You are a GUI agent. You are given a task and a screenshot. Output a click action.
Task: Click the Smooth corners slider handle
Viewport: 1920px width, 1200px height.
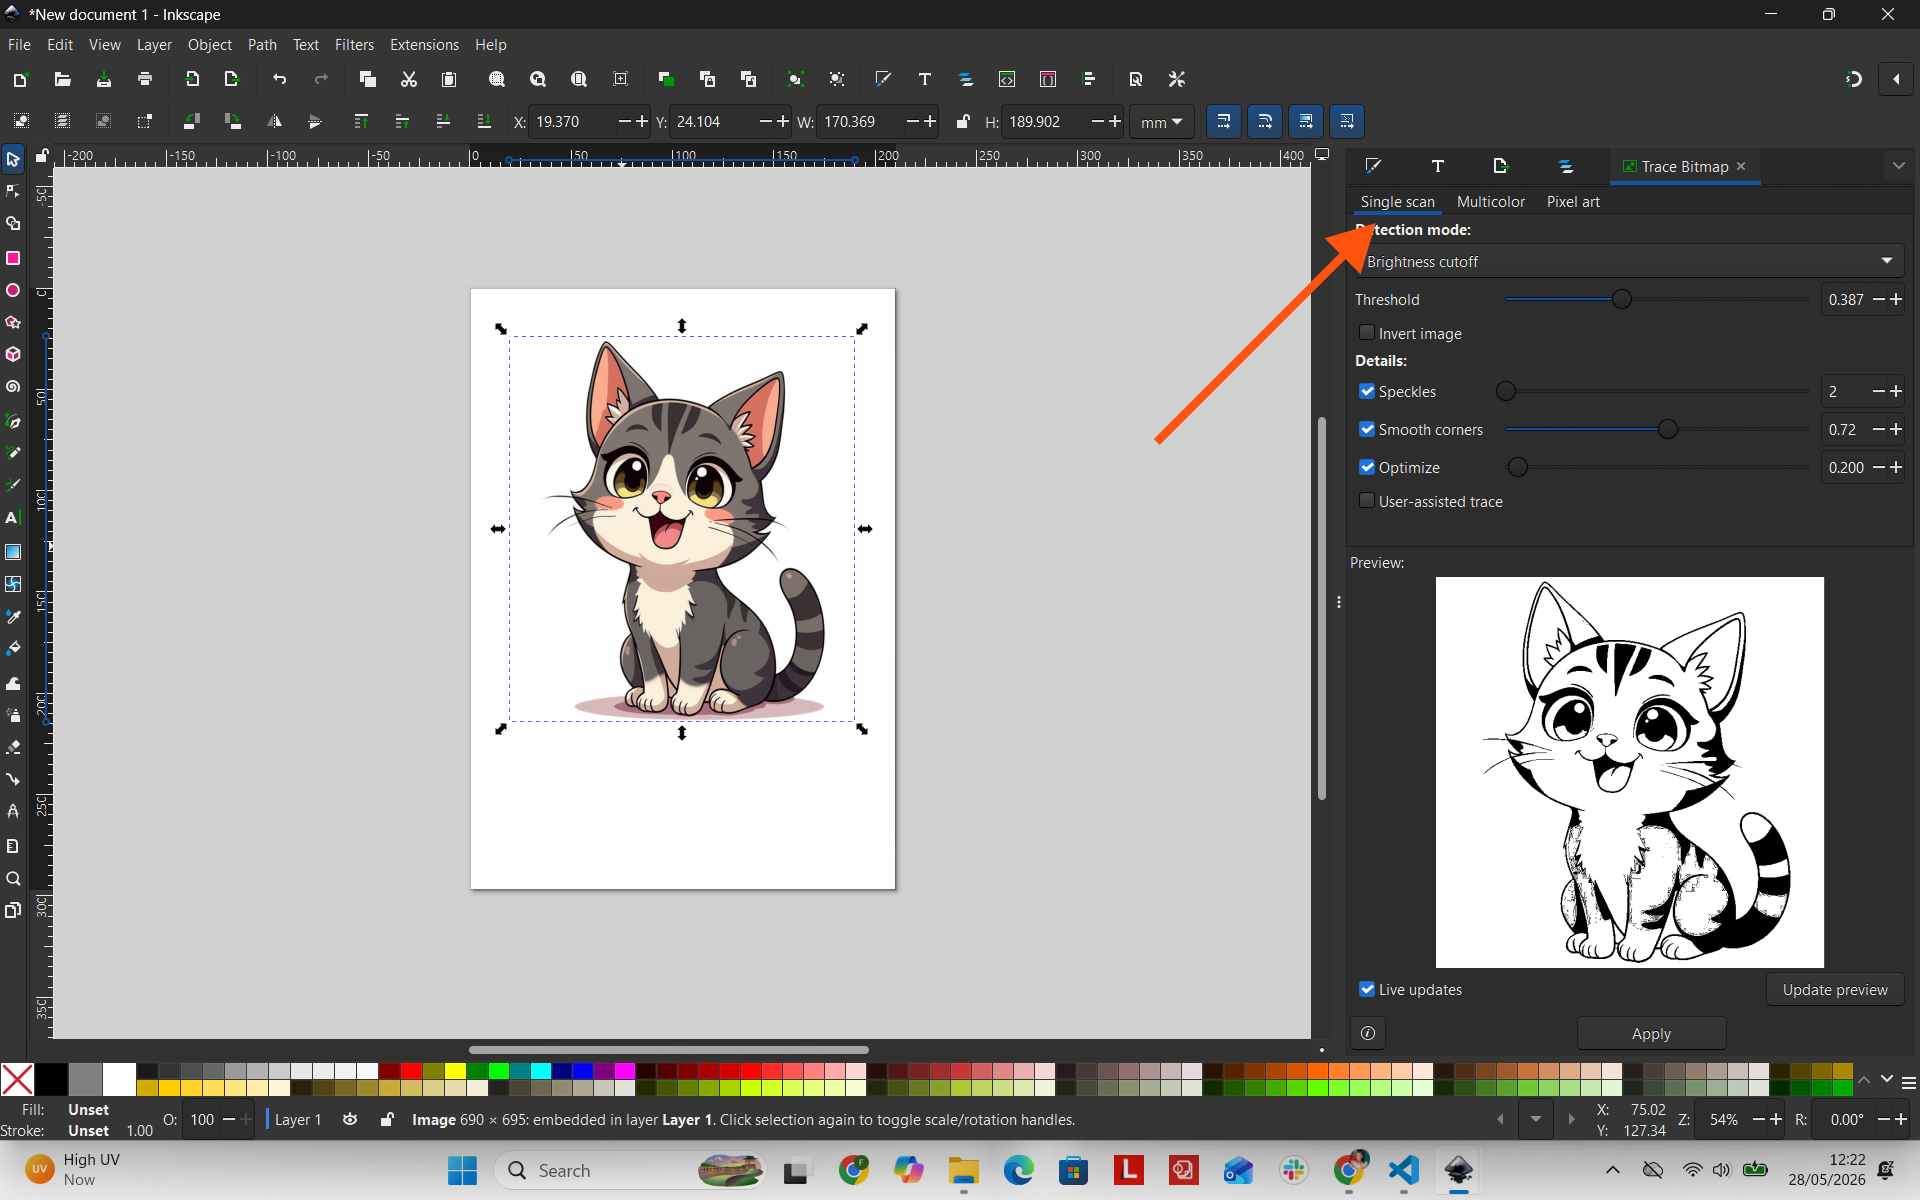tap(1667, 429)
